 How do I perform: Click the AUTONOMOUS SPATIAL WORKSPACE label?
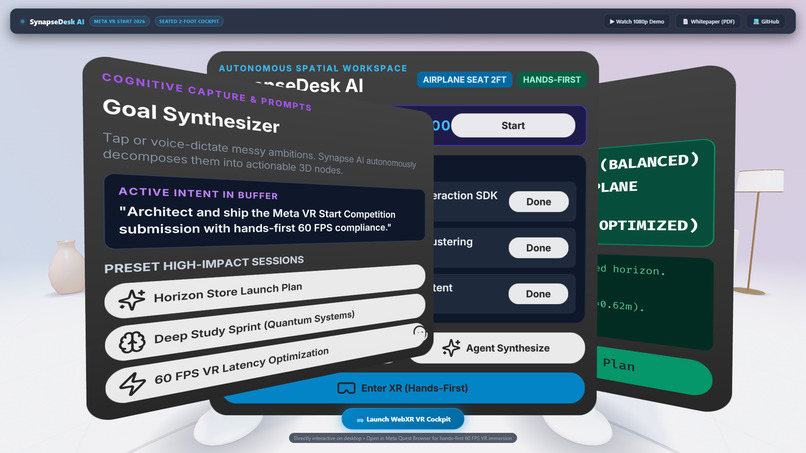click(313, 68)
